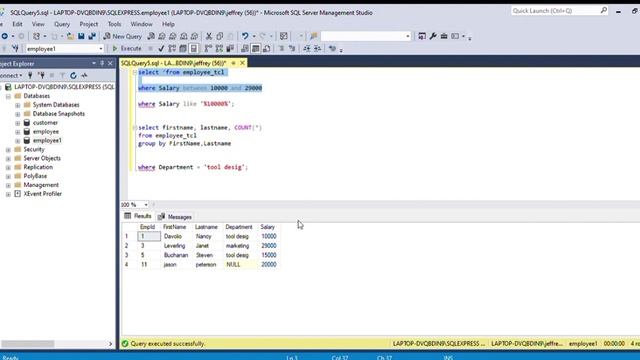Image resolution: width=640 pixels, height=360 pixels.
Task: Click the Quick Launch search magnifier icon
Action: pyautogui.click(x=604, y=11)
